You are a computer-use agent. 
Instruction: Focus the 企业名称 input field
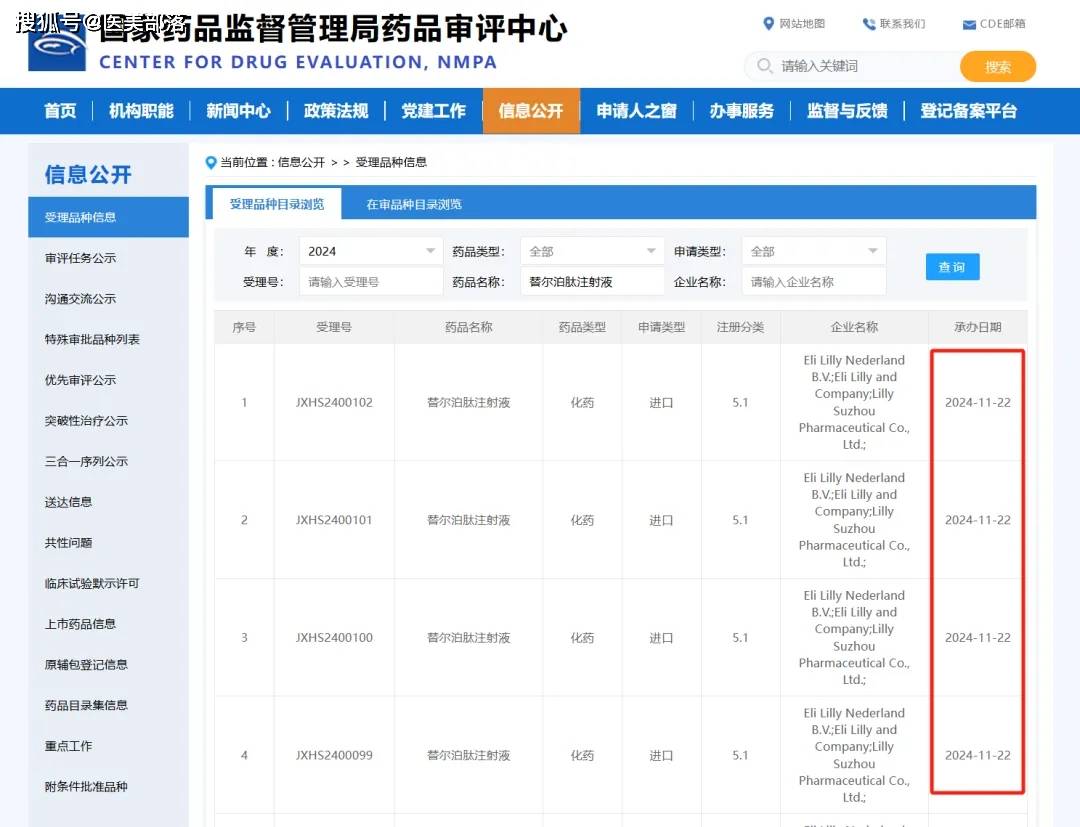click(x=814, y=282)
